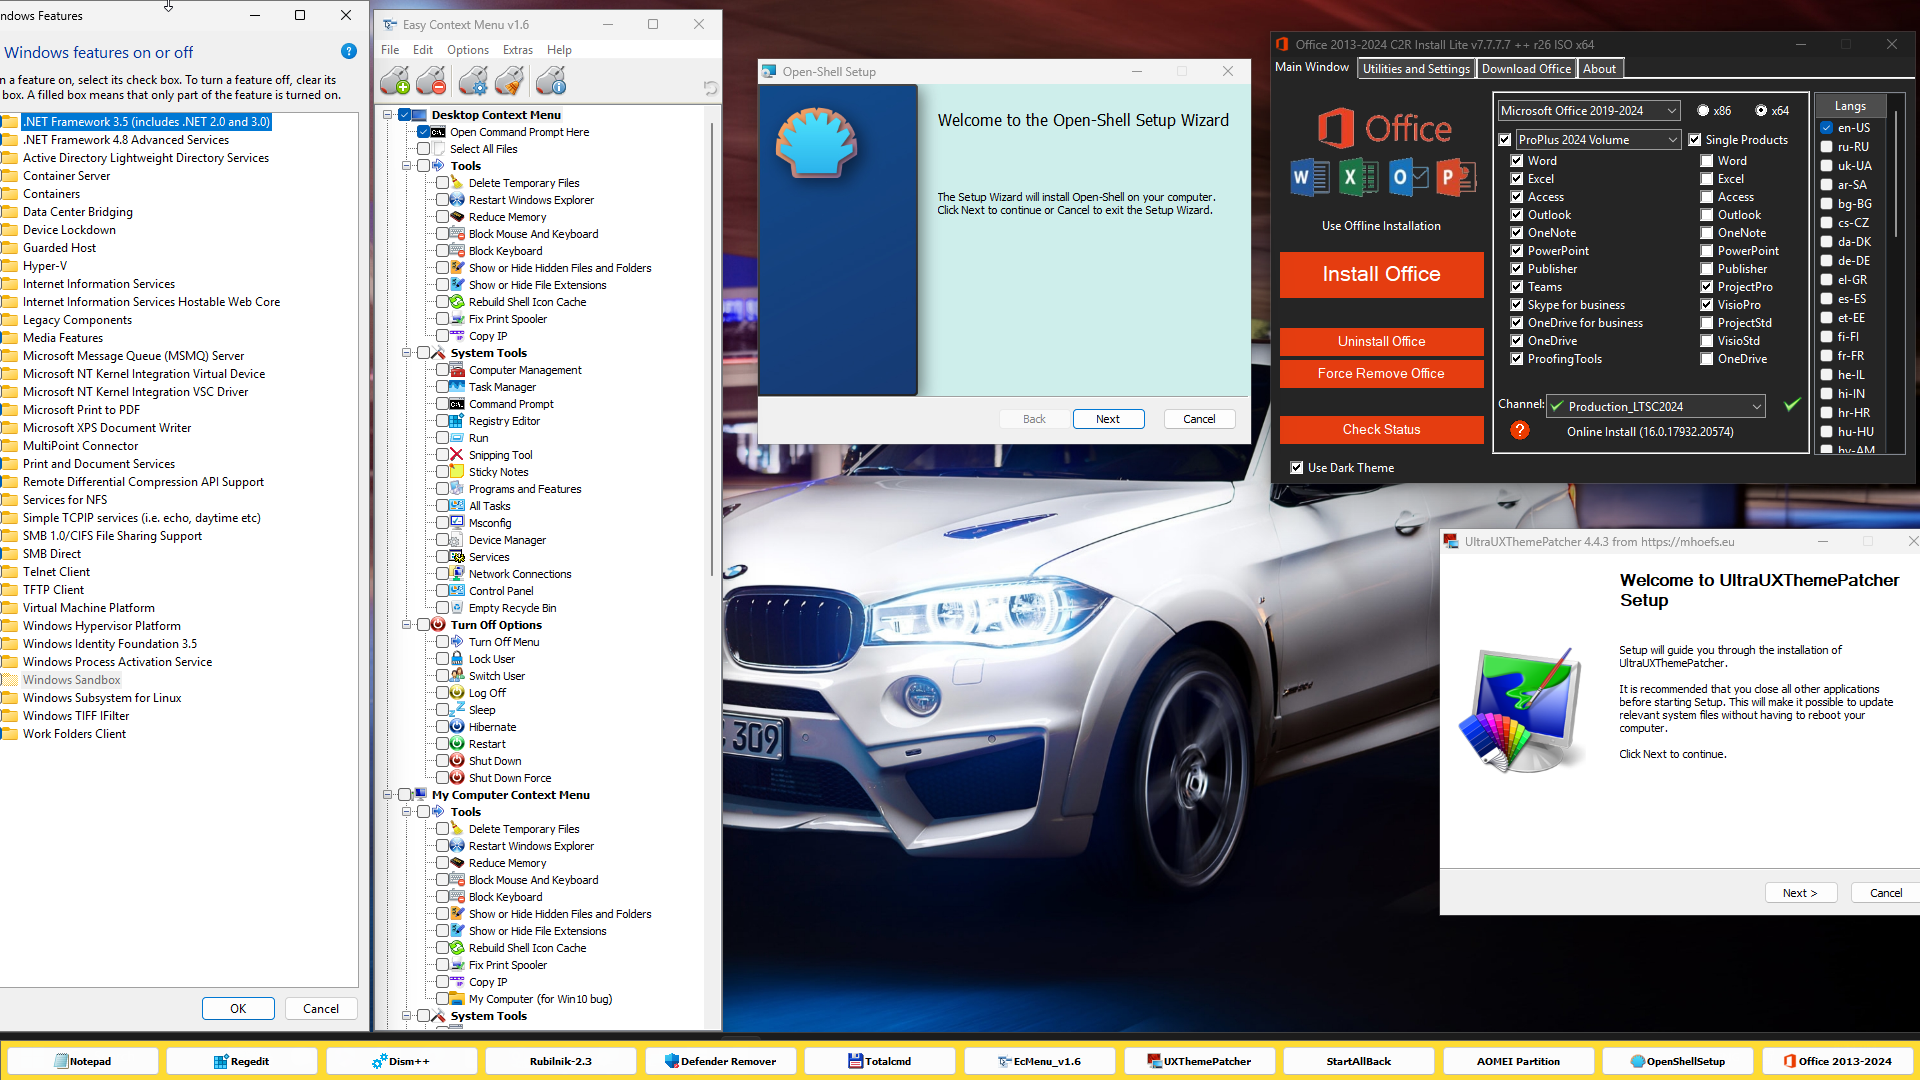Click the Install Office button
1920x1080 pixels.
(1381, 274)
